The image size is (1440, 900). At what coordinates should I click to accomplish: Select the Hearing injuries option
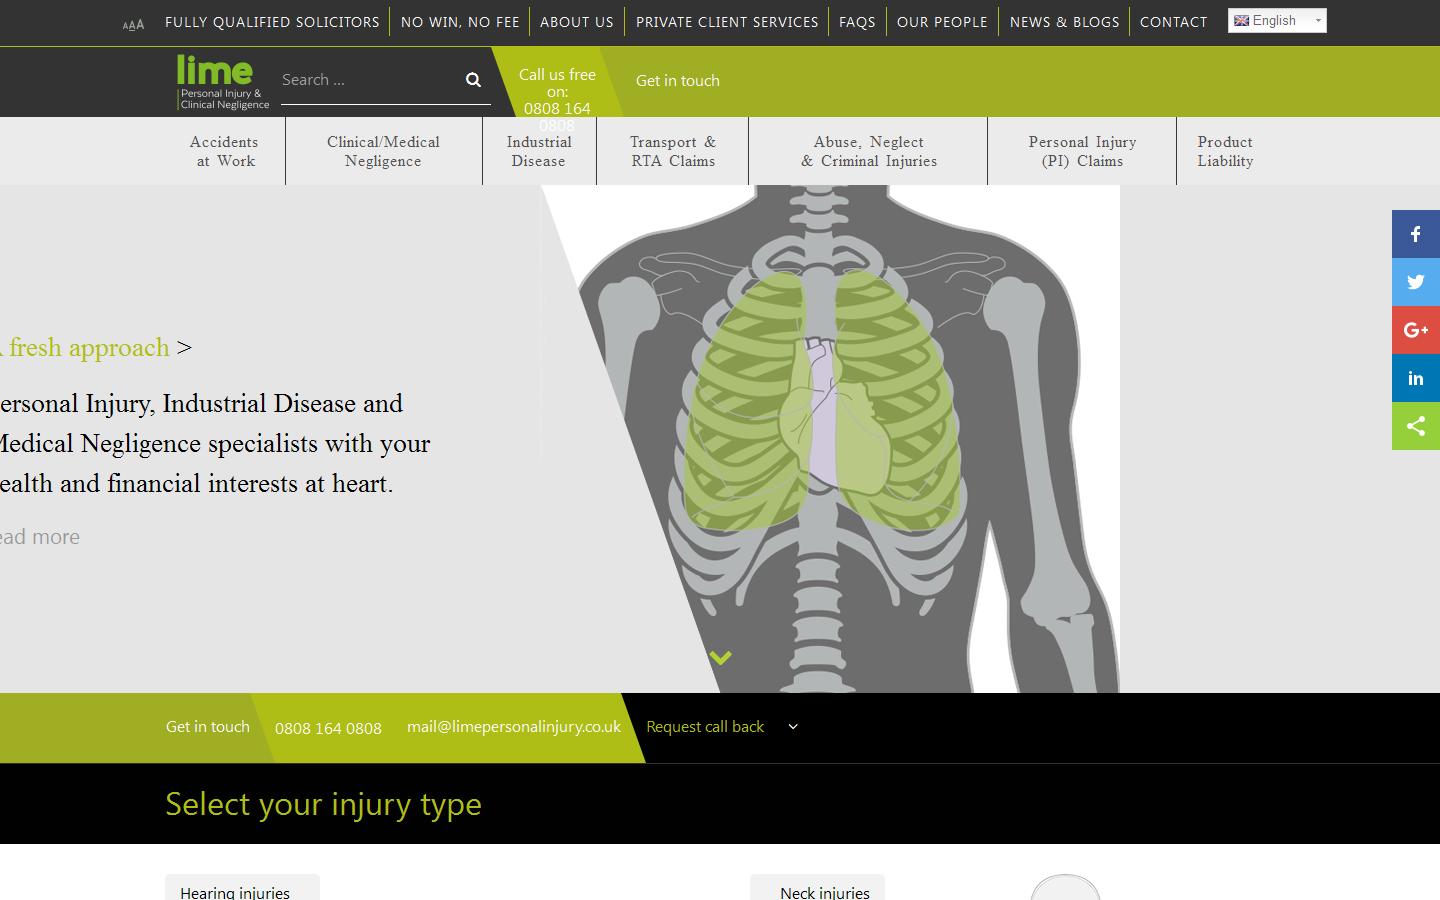[235, 891]
